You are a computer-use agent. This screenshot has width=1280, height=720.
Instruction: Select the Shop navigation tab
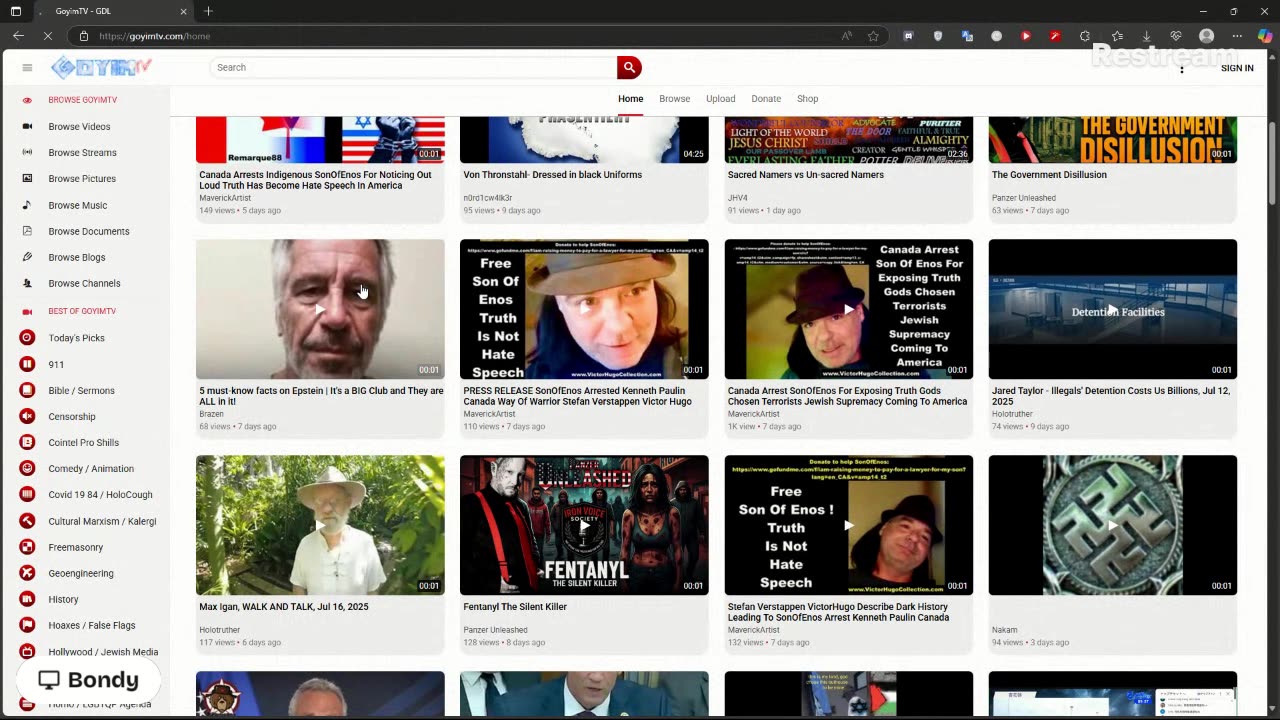point(807,99)
